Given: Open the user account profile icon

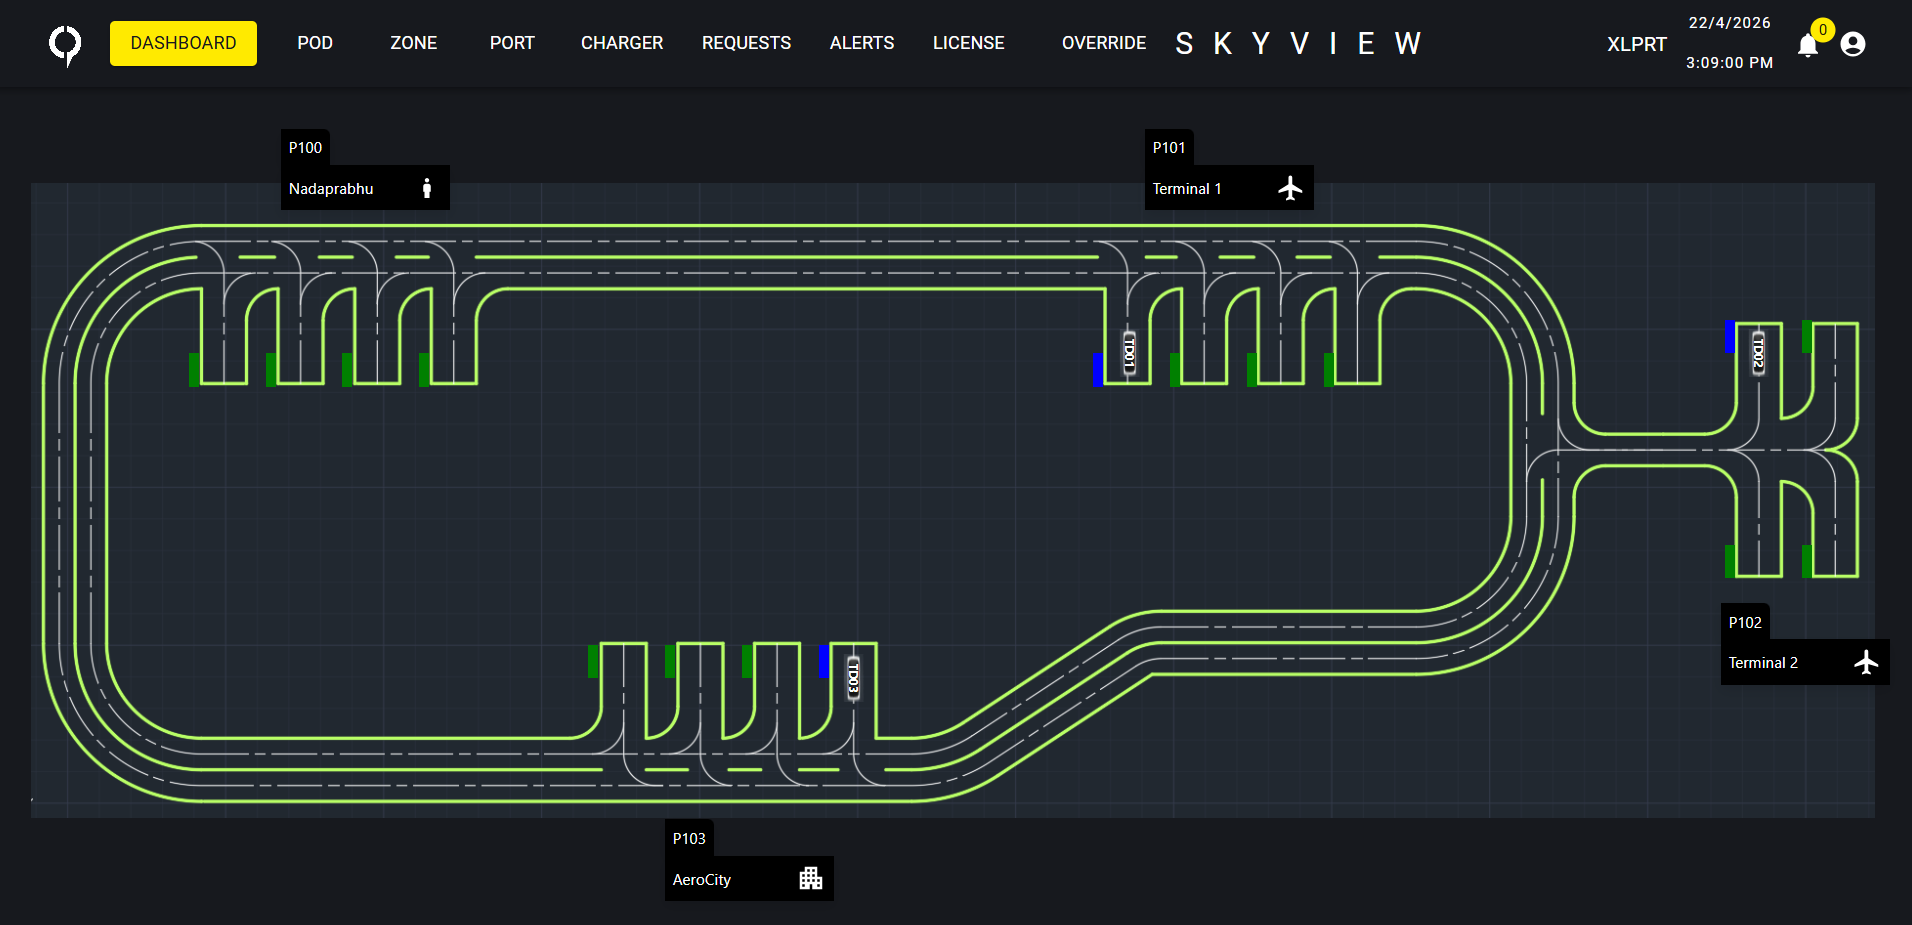Looking at the screenshot, I should point(1852,44).
